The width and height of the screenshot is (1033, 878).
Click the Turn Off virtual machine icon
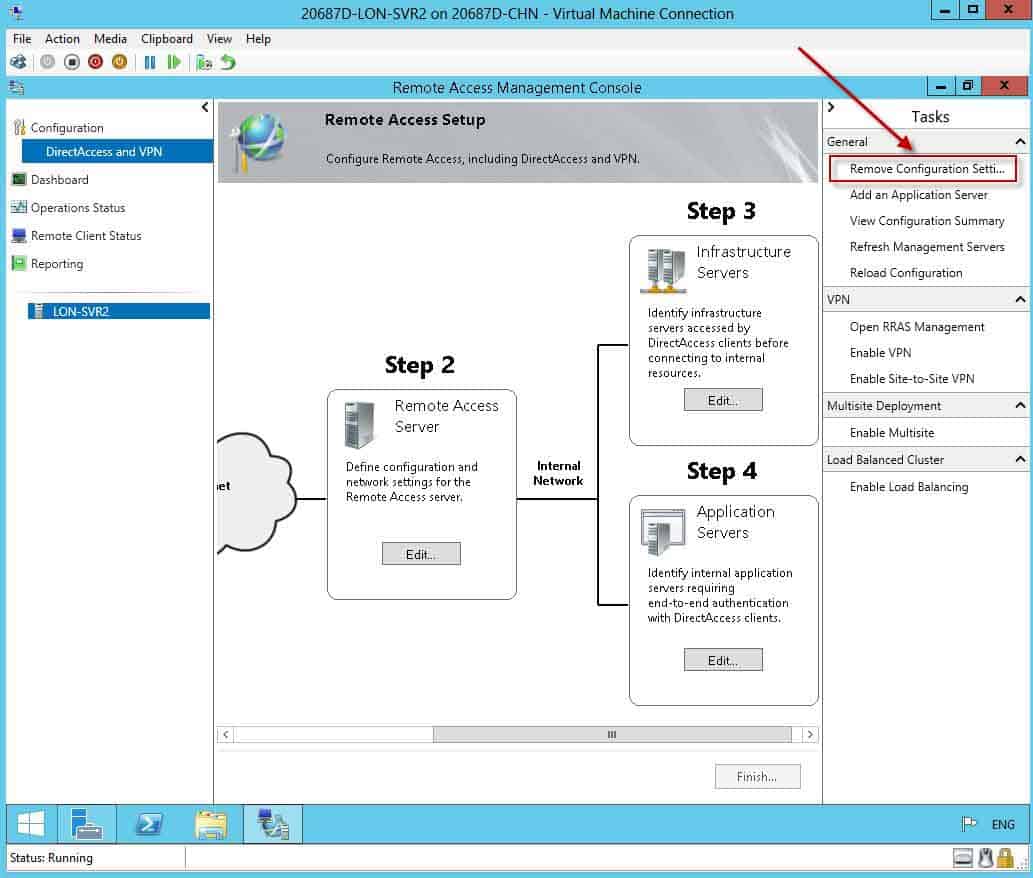(72, 63)
